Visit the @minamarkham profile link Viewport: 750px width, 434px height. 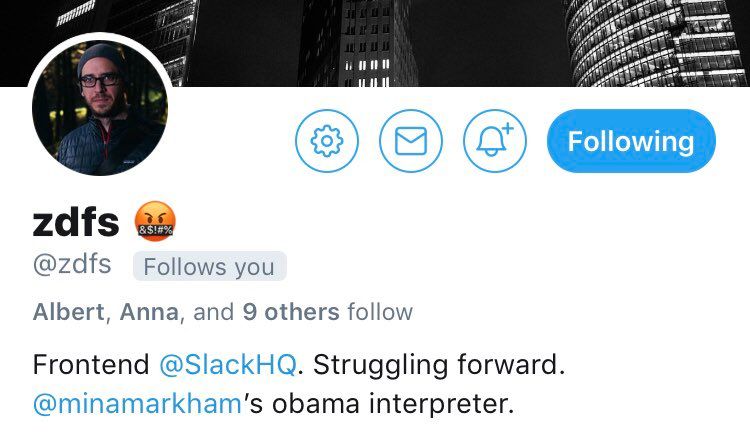137,403
